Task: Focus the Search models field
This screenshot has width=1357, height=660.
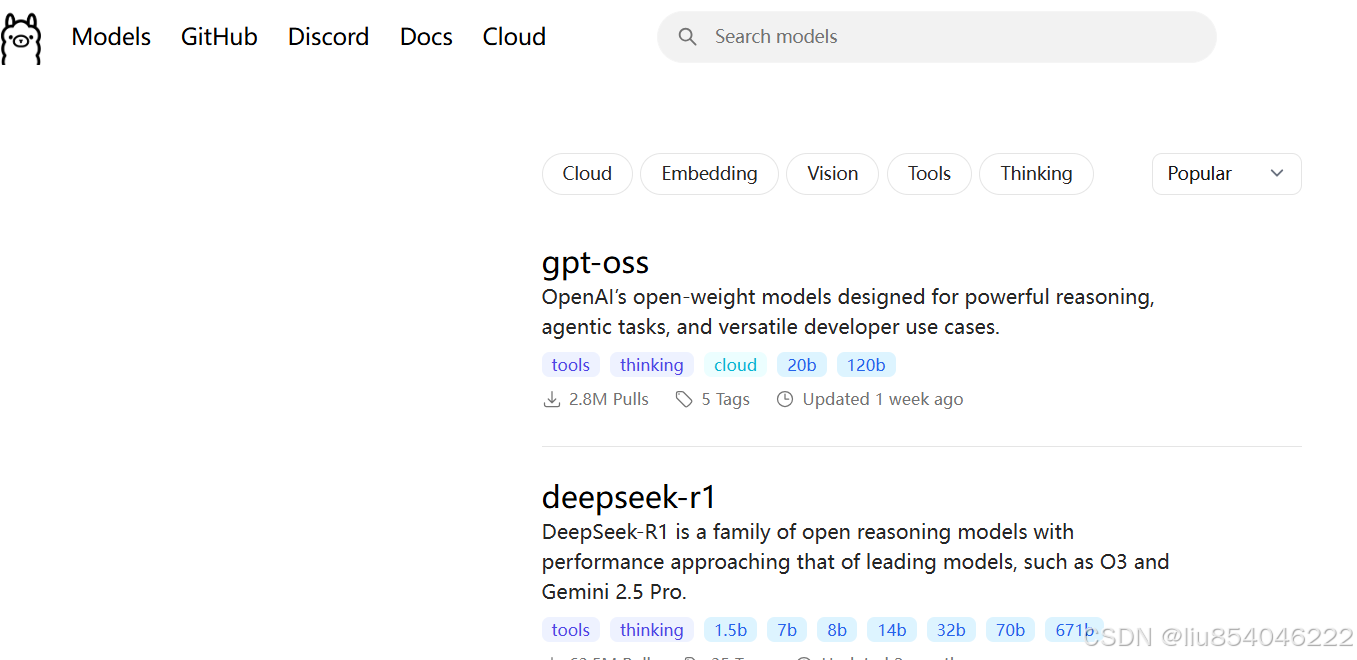Action: pyautogui.click(x=937, y=37)
